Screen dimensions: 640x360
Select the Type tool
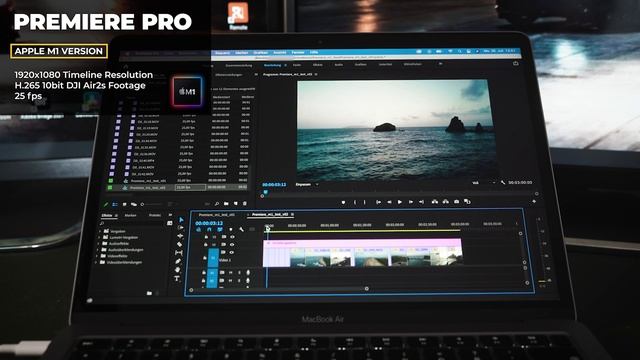(x=177, y=279)
